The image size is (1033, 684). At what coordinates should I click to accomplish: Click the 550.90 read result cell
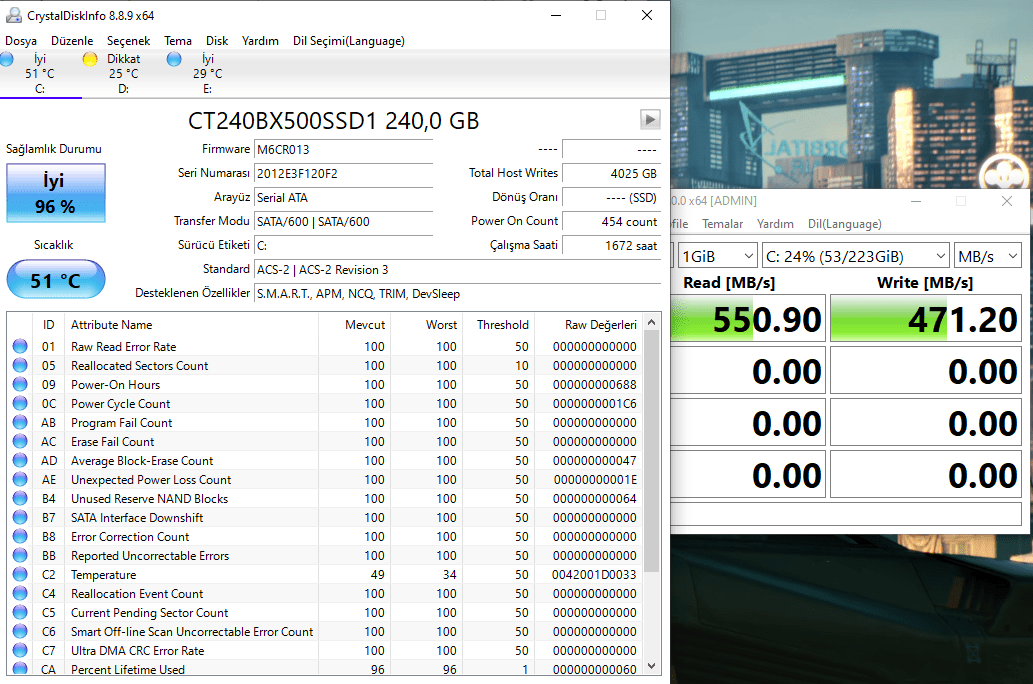[x=748, y=318]
